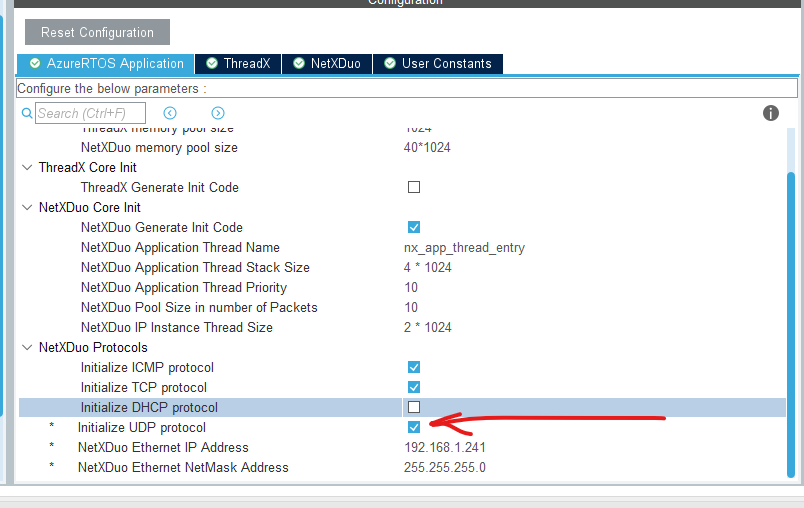The height and width of the screenshot is (508, 804).
Task: Select NetXDuo IP Instance Thread Size label
Action: tap(176, 328)
